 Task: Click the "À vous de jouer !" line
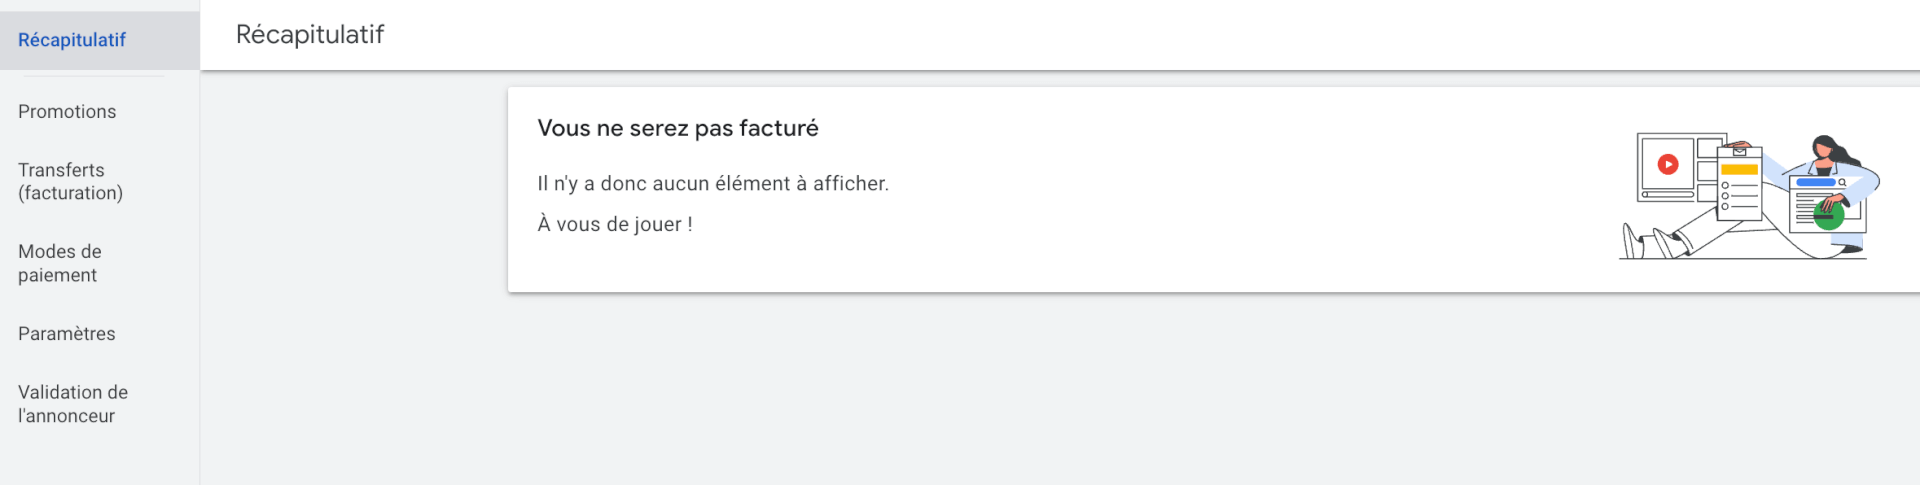click(x=615, y=224)
